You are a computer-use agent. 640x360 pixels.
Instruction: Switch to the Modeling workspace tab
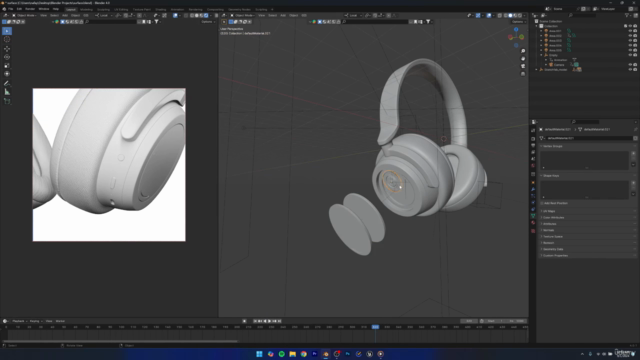86,9
